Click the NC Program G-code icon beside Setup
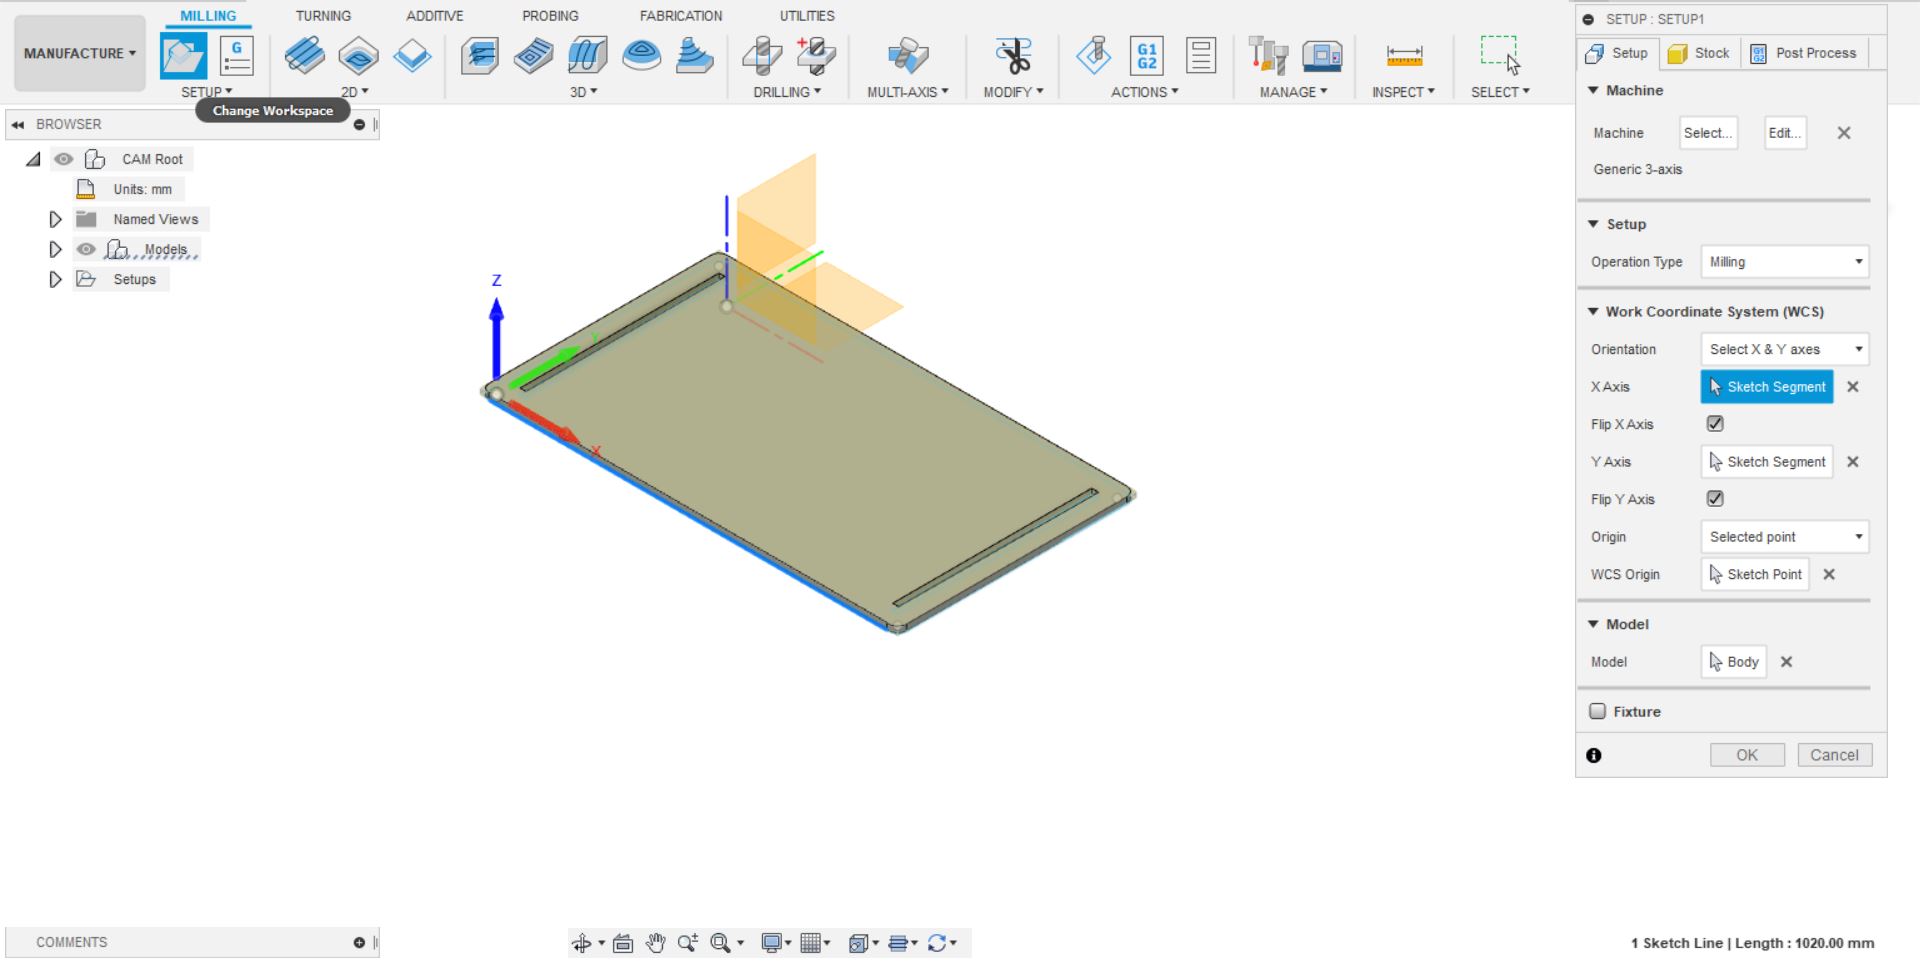 coord(237,56)
